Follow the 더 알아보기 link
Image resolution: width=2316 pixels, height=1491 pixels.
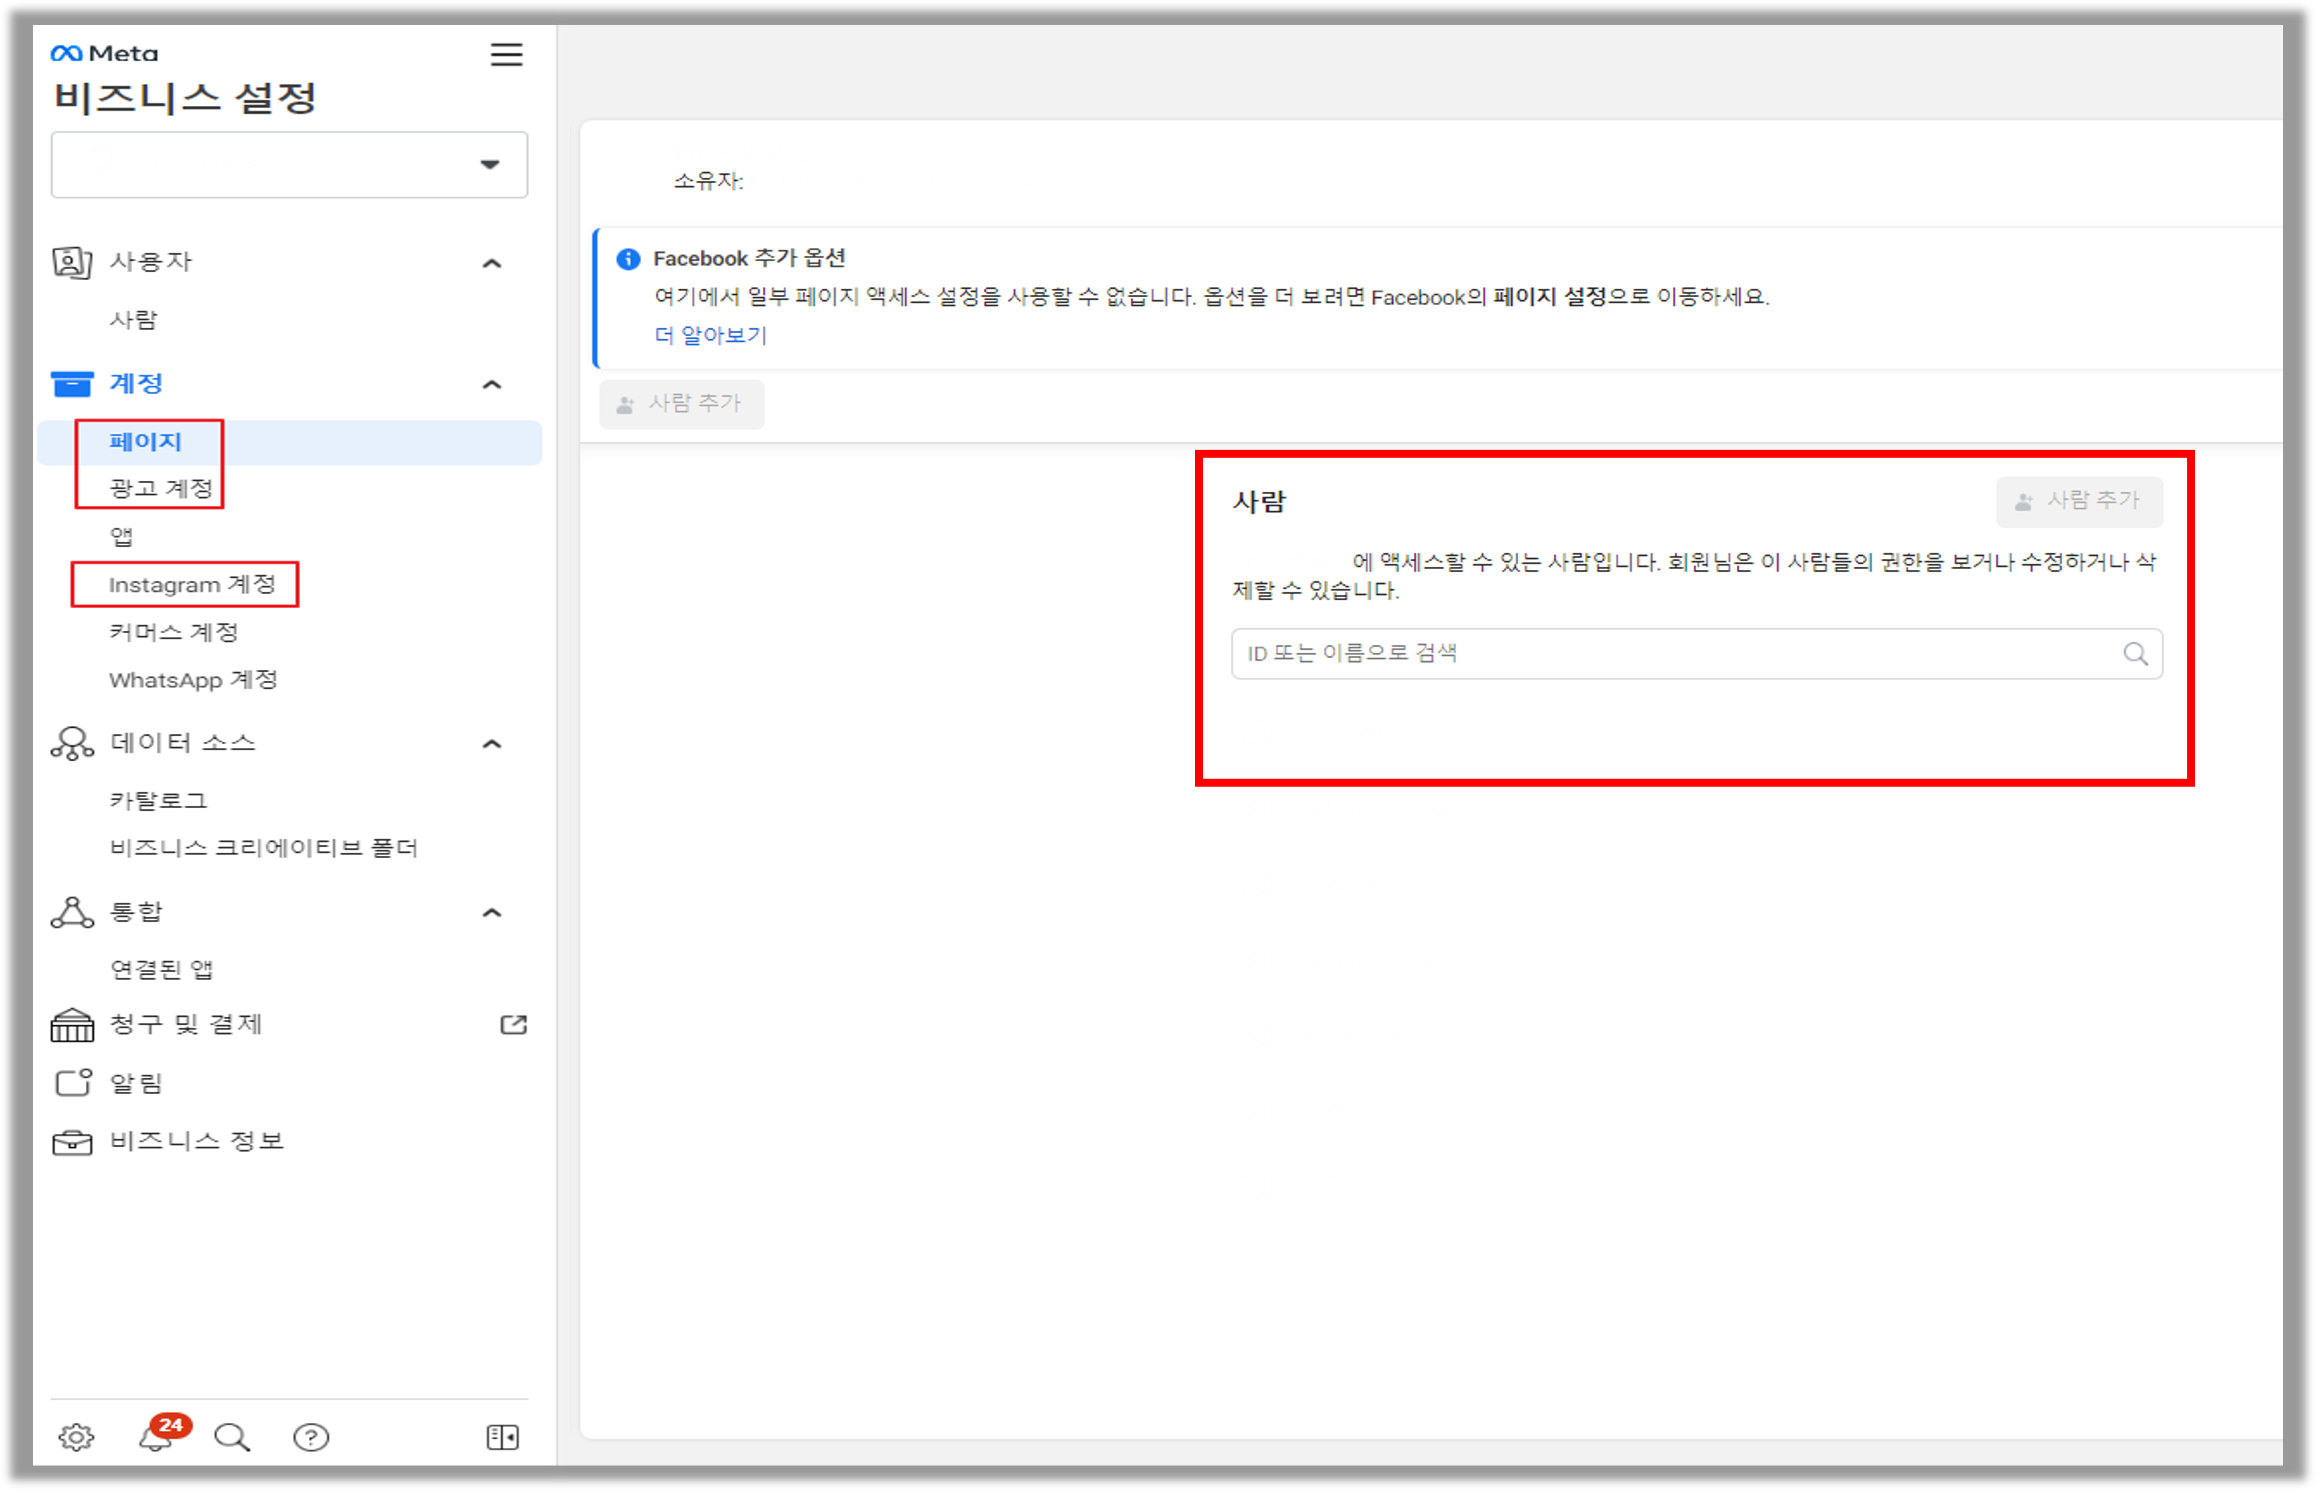coord(711,335)
